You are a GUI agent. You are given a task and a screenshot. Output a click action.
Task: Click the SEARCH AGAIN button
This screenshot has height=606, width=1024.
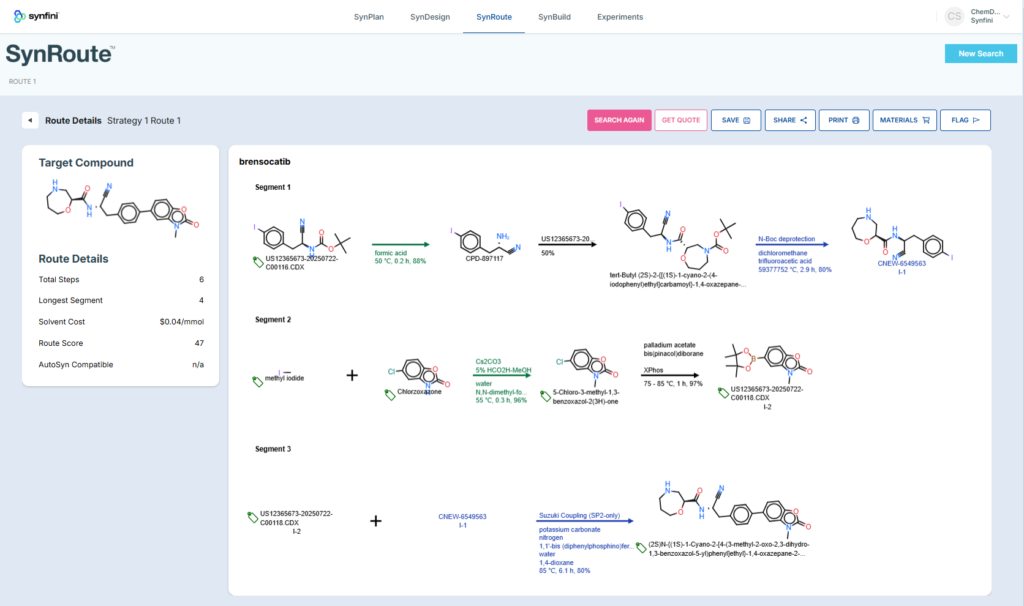tap(619, 120)
